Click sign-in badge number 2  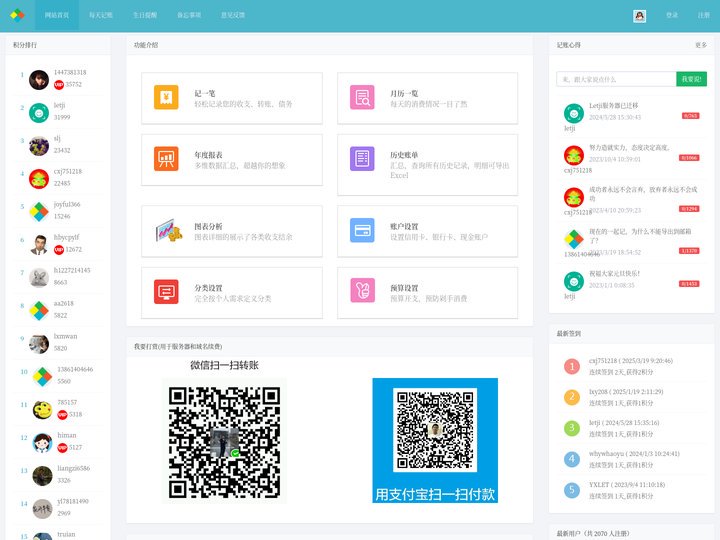point(572,397)
